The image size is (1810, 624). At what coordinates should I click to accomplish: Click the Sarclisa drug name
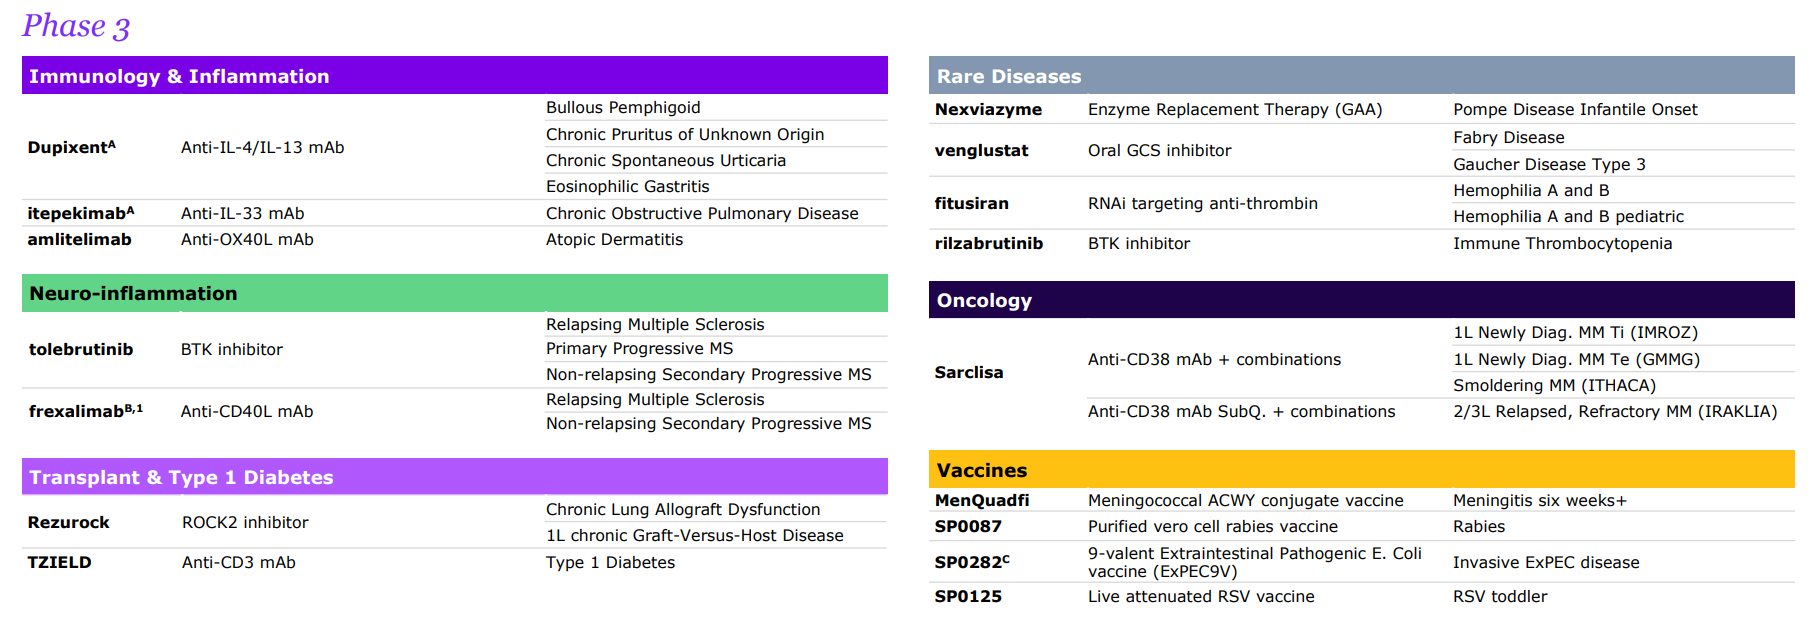968,372
